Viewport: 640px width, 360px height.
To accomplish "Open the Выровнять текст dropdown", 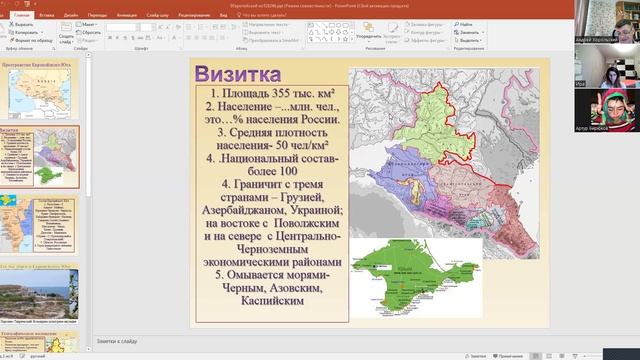I will (263, 32).
